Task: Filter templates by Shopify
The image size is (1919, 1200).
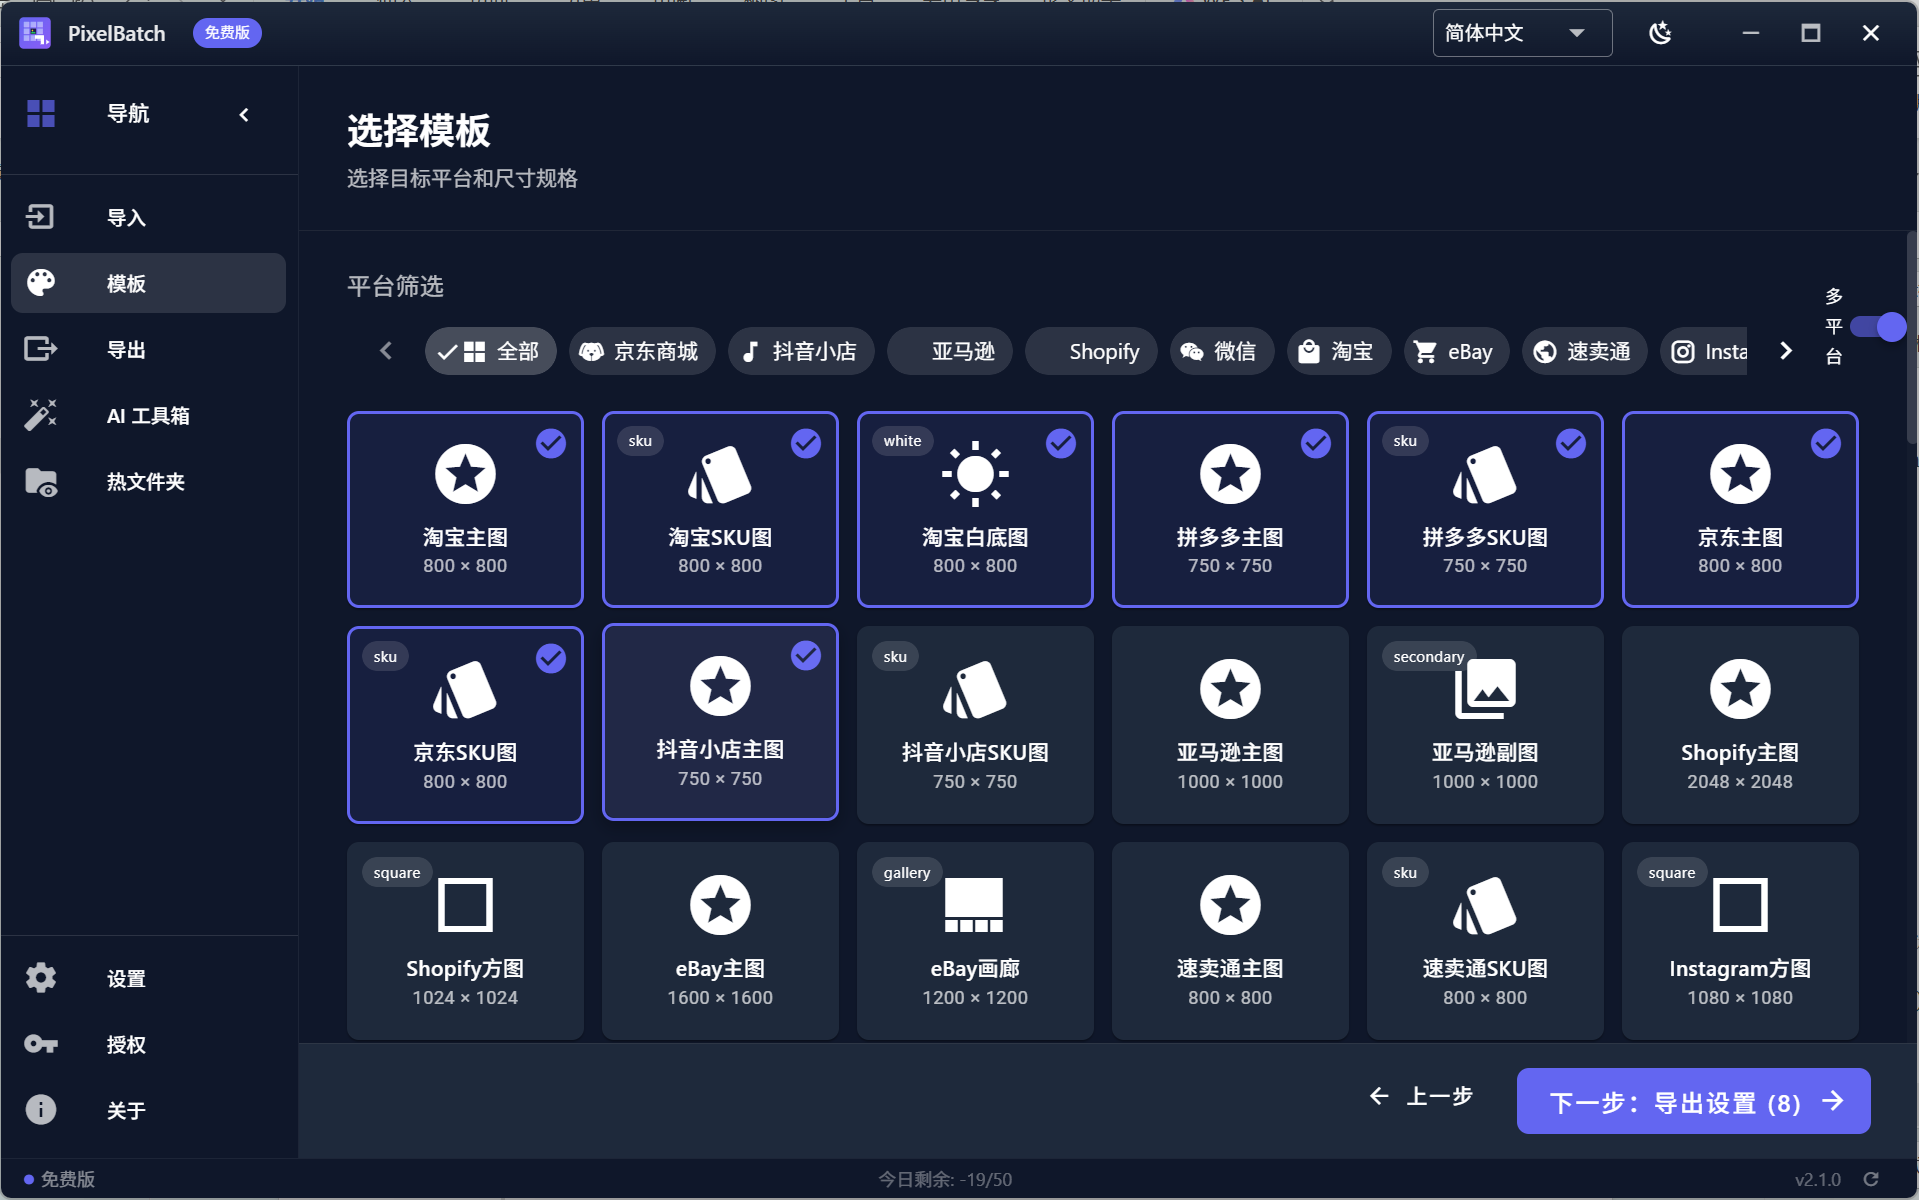Action: (x=1091, y=351)
